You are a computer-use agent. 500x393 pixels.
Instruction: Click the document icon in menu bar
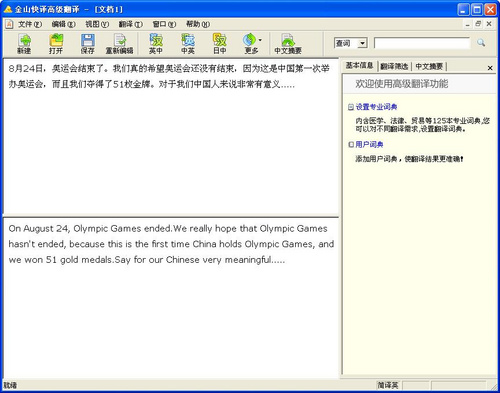[x=9, y=24]
